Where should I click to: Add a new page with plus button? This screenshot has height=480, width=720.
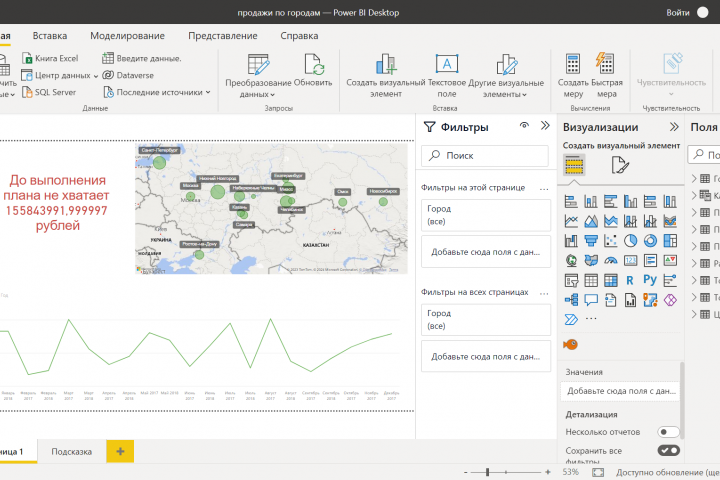(x=120, y=452)
